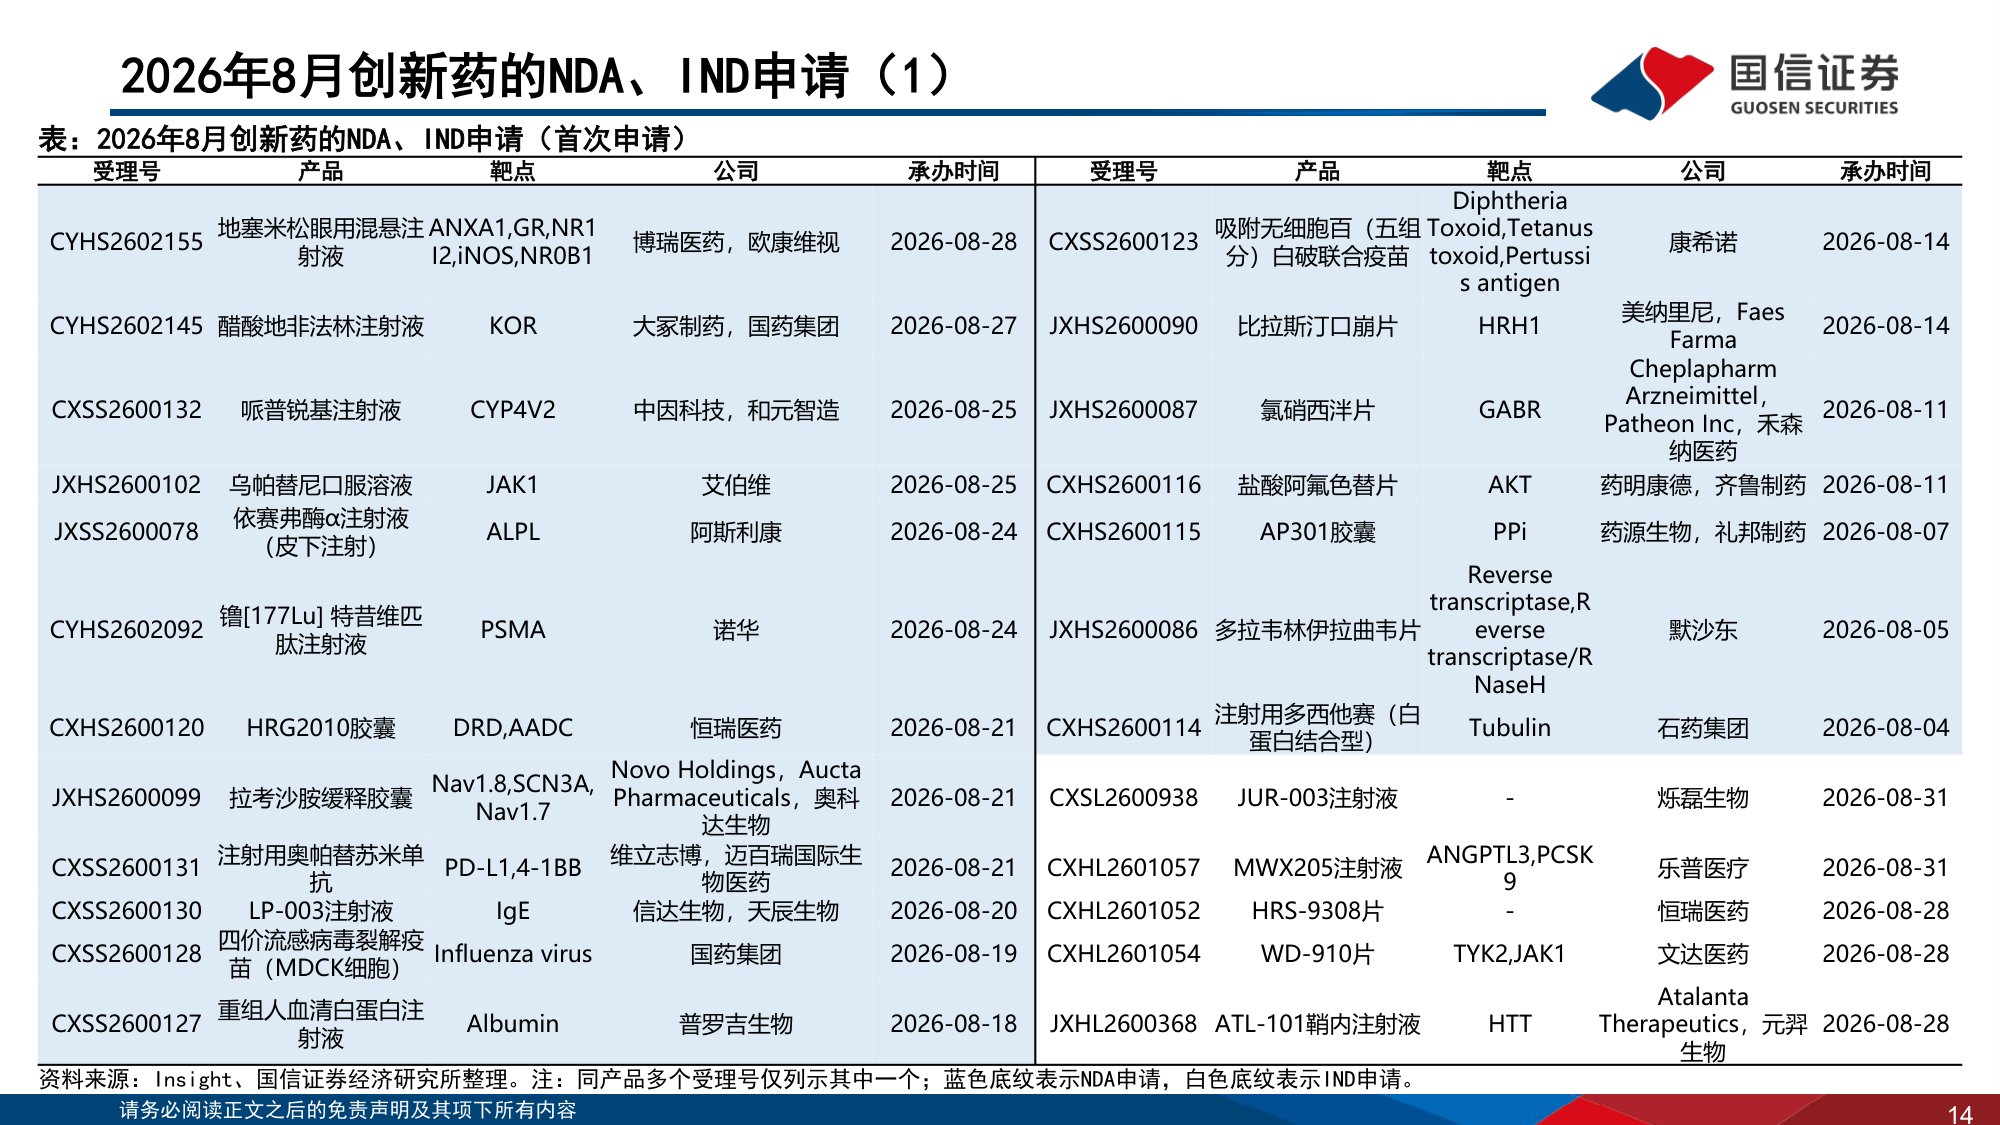Viewport: 2000px width, 1125px height.
Task: Click date 2026-08-07 for AP301胶囊
Action: pos(1885,532)
